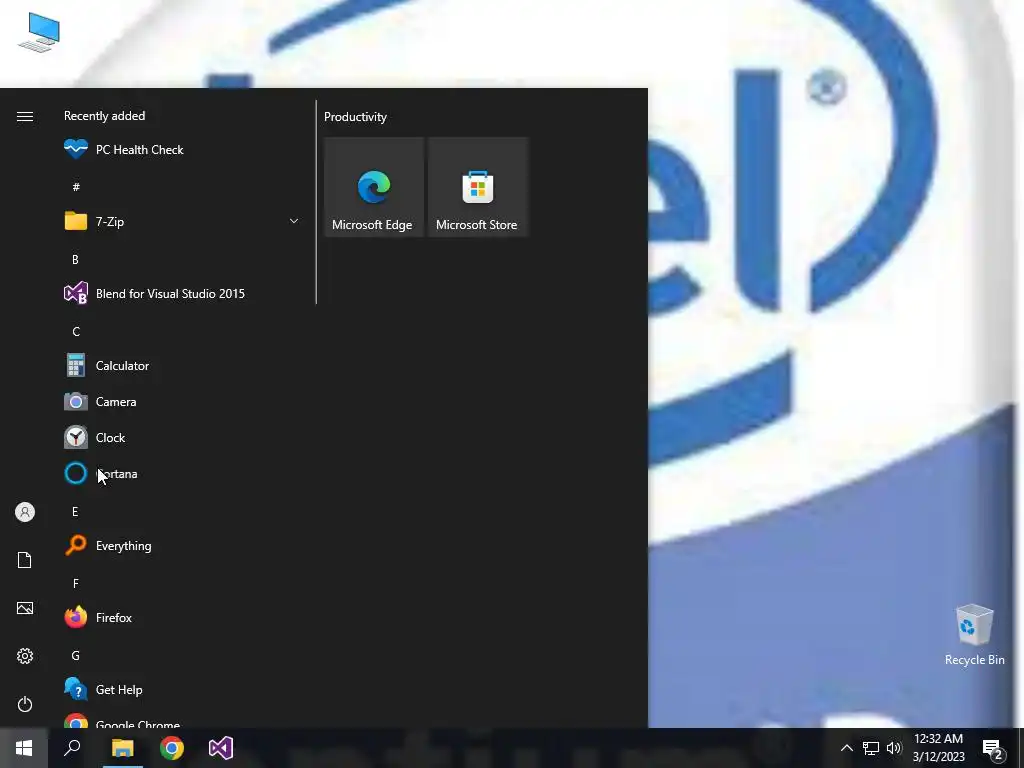Select This PC desktop icon
Viewport: 1024px width, 768px height.
[x=39, y=33]
